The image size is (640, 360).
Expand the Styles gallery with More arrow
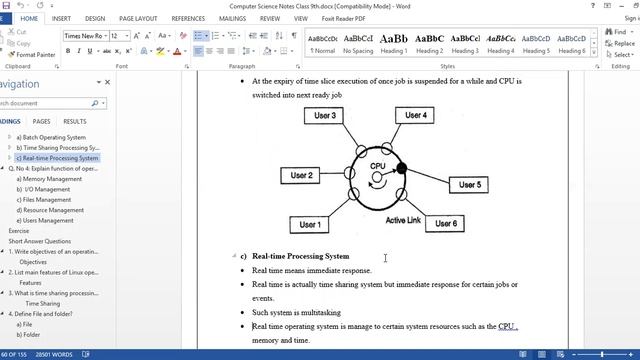pos(594,53)
